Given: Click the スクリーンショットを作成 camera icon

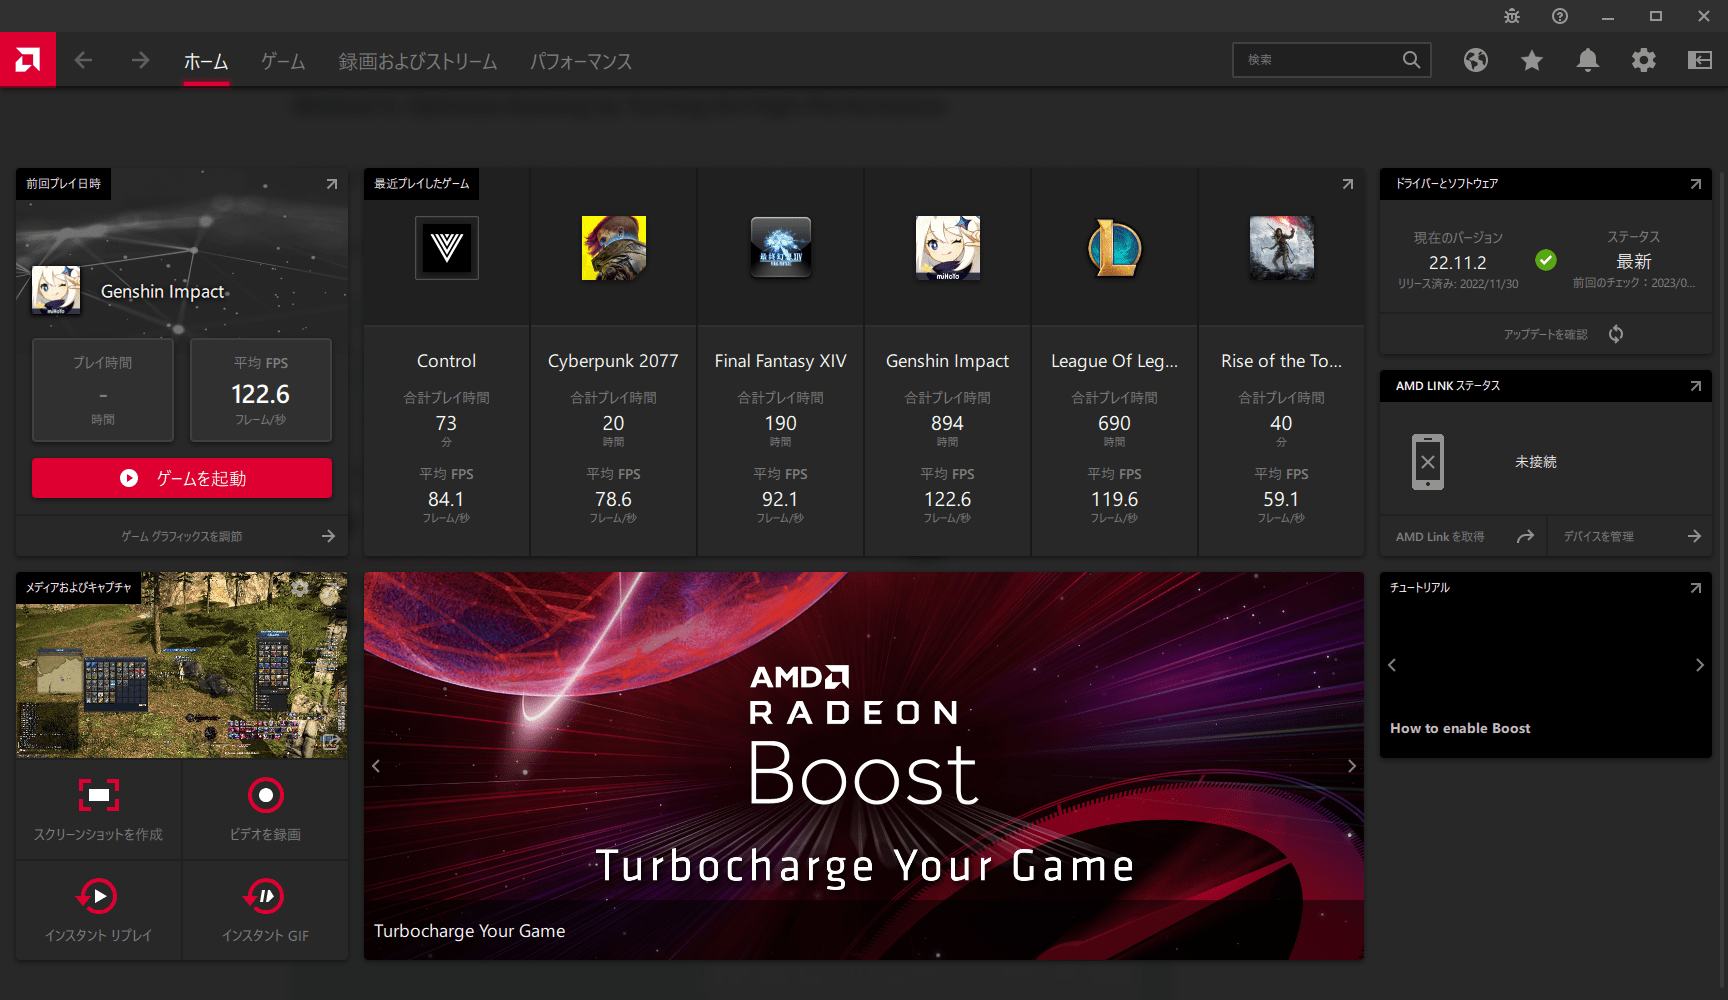Looking at the screenshot, I should coord(97,794).
